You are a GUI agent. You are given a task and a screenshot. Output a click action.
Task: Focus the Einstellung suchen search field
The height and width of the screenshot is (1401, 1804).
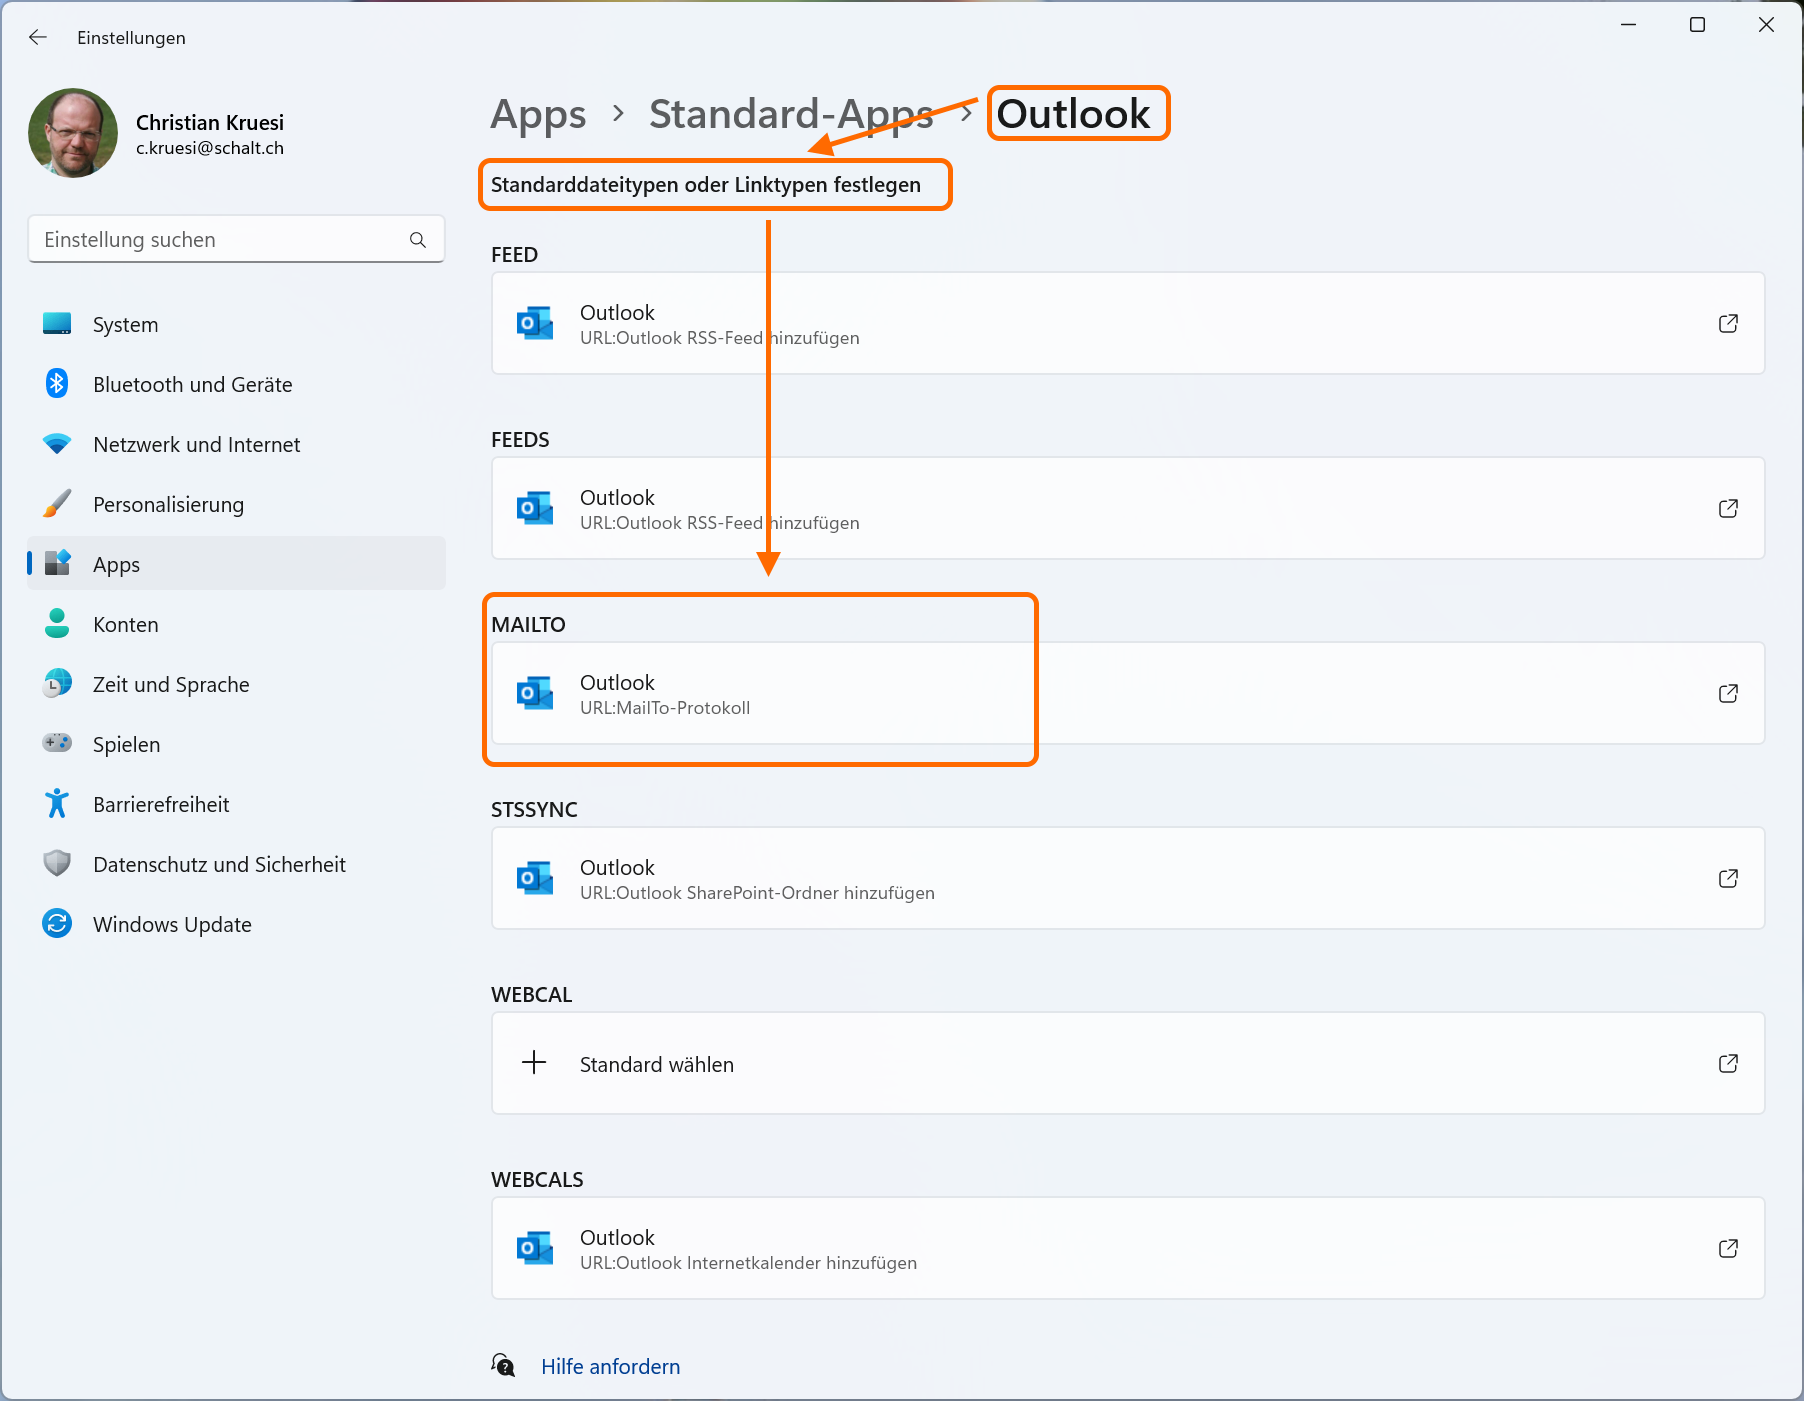(x=220, y=240)
